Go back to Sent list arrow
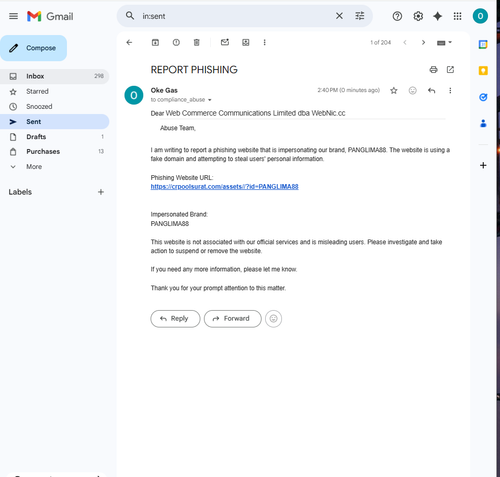Viewport: 500px width, 477px height. pyautogui.click(x=129, y=42)
